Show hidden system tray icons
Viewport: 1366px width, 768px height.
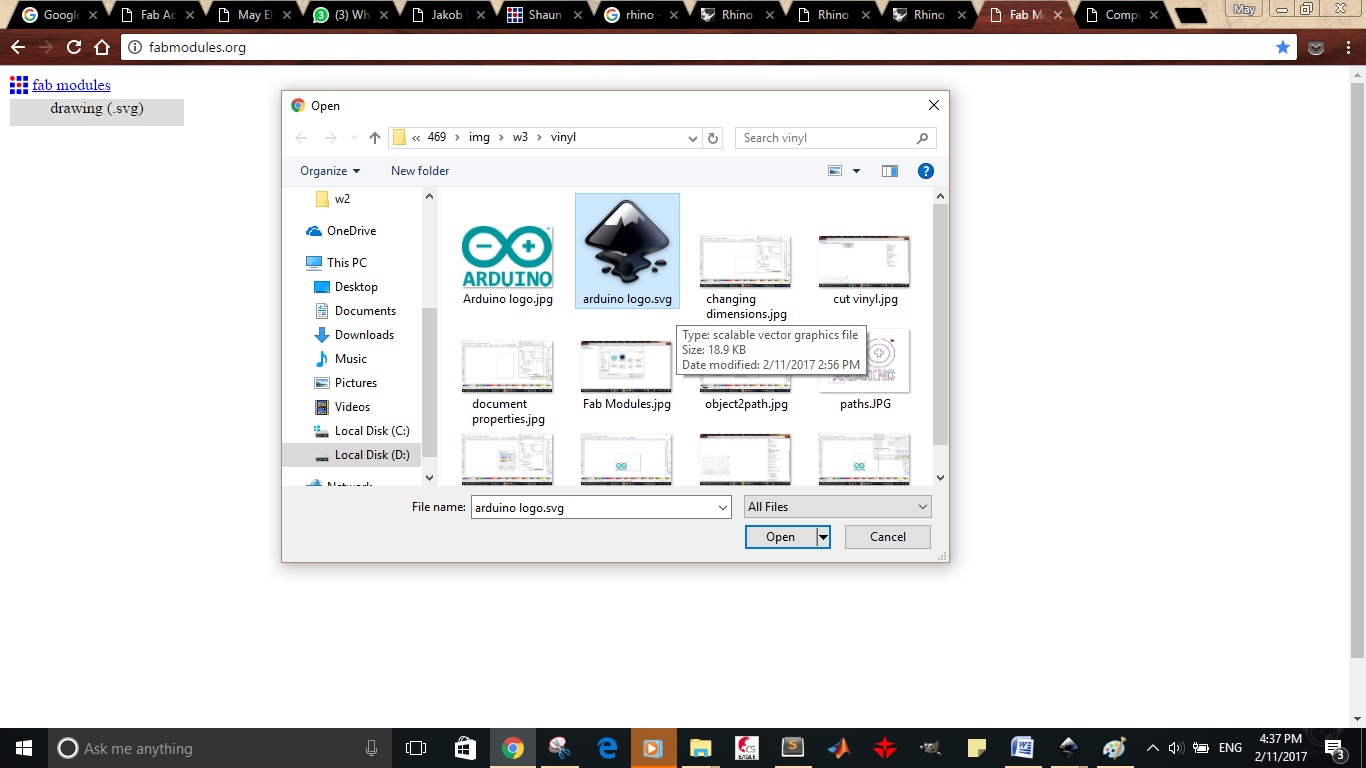[x=1153, y=748]
